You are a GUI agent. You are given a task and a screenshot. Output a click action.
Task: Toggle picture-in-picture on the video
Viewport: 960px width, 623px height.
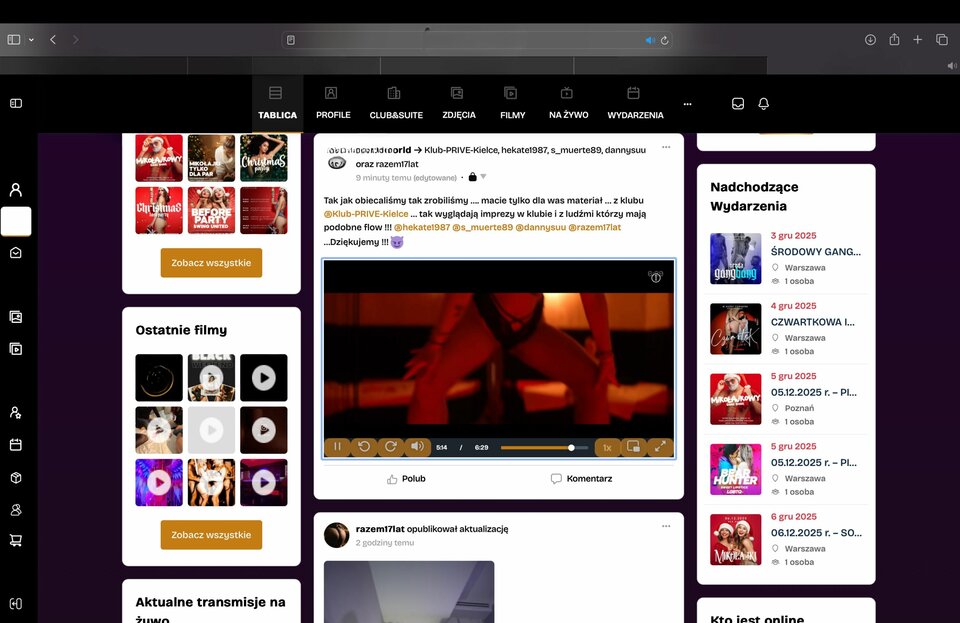click(x=633, y=447)
